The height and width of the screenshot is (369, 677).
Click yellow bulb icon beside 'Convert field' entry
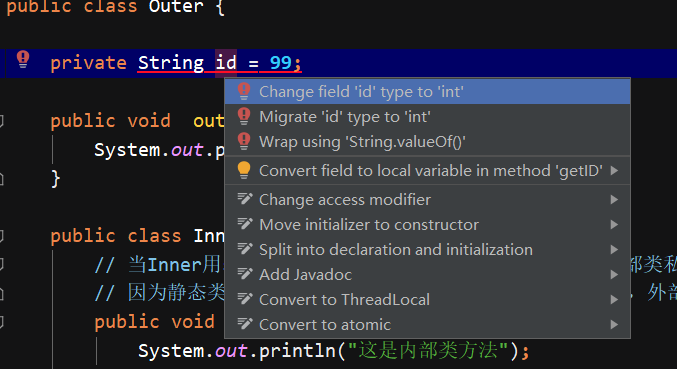(x=244, y=170)
